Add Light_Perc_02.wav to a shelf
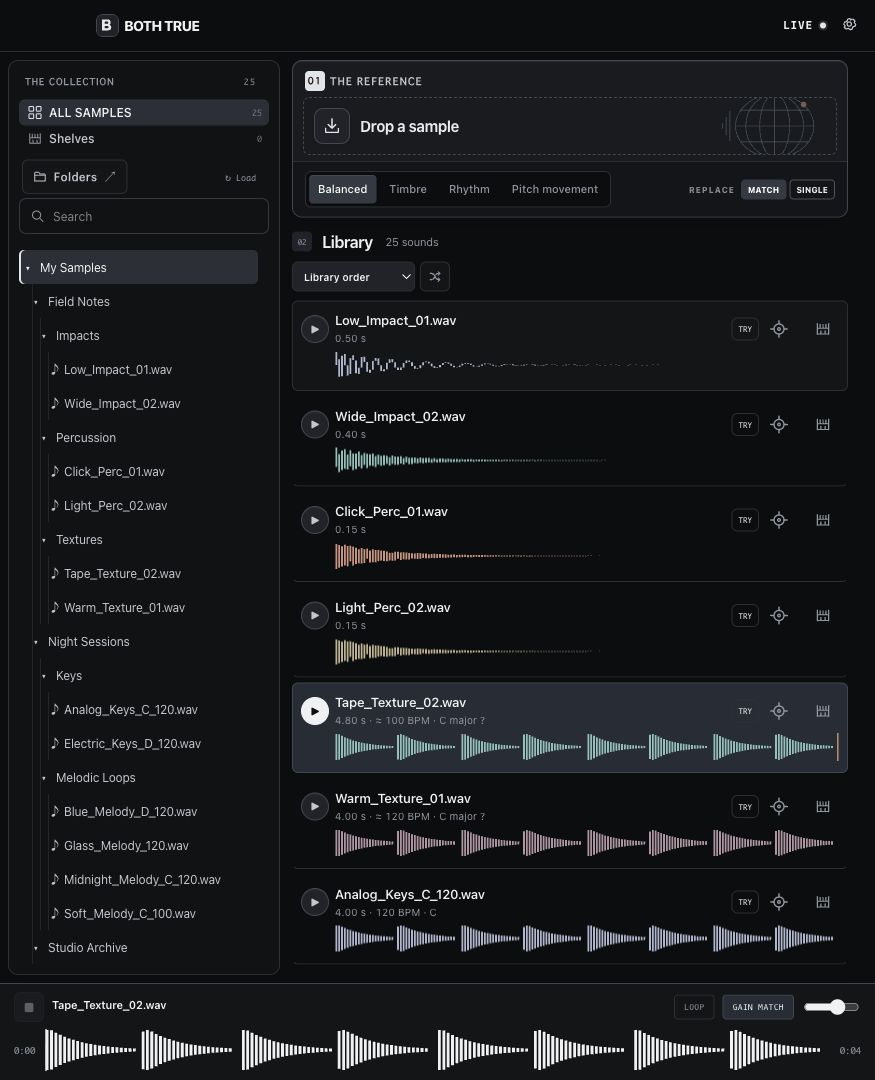 (823, 616)
